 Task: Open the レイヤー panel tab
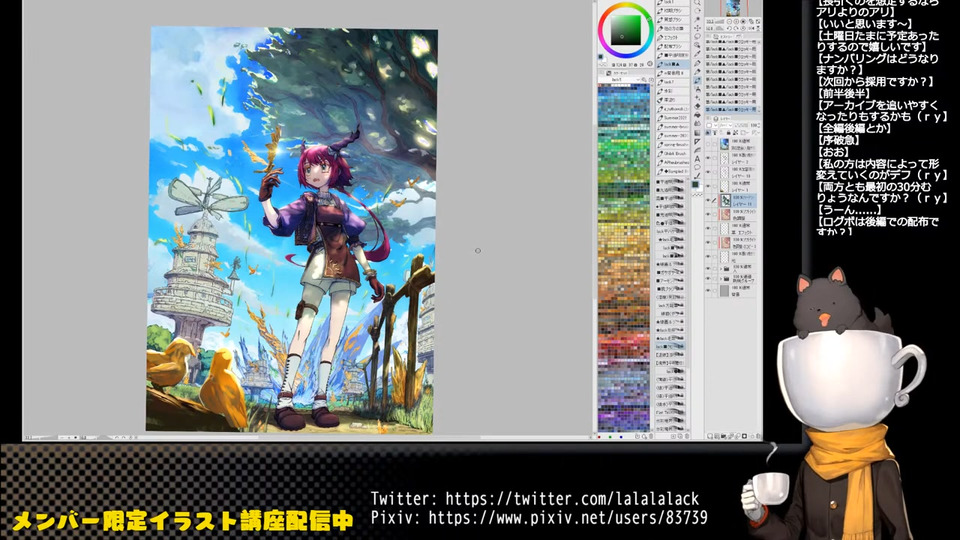[722, 119]
